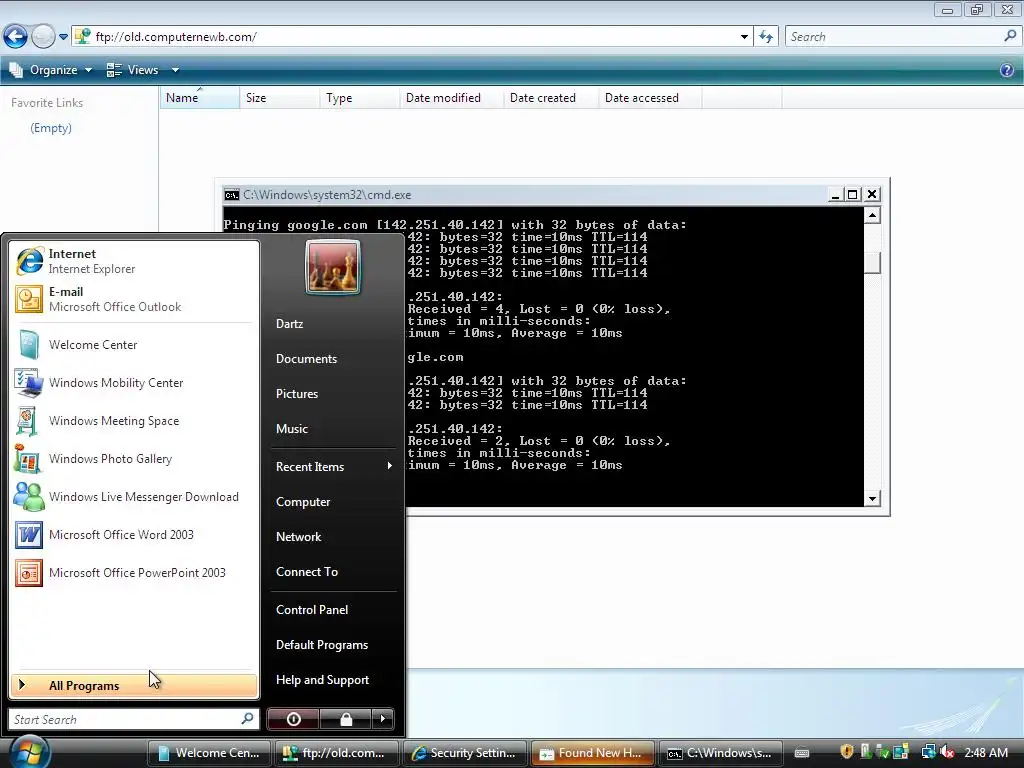
Task: Open recent pages dropdown beside Forward button
Action: point(63,37)
